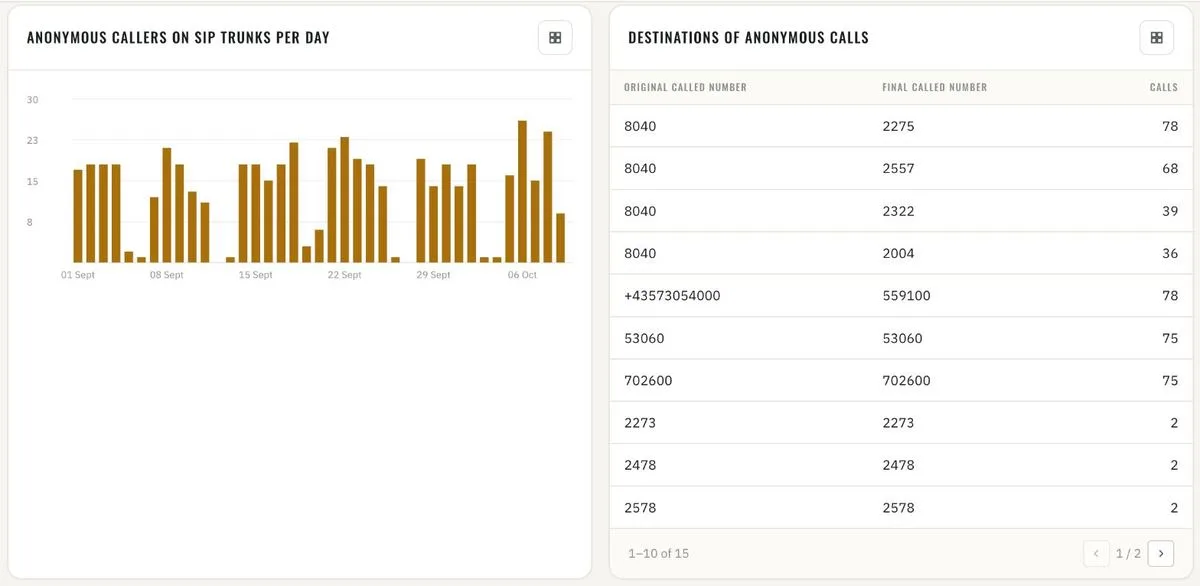Open grid menu of Destinations table

point(1156,38)
